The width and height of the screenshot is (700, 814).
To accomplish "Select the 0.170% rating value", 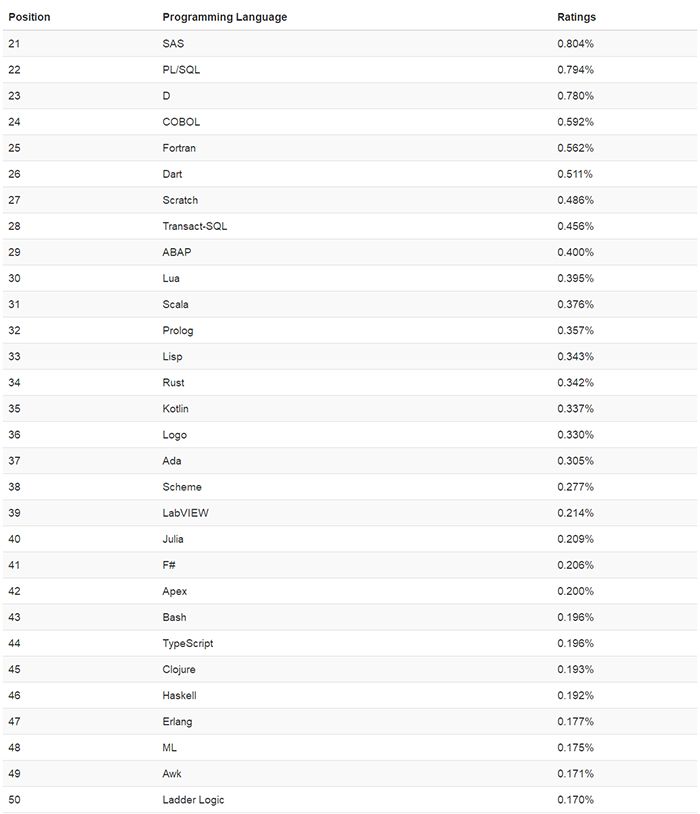I will (x=575, y=799).
